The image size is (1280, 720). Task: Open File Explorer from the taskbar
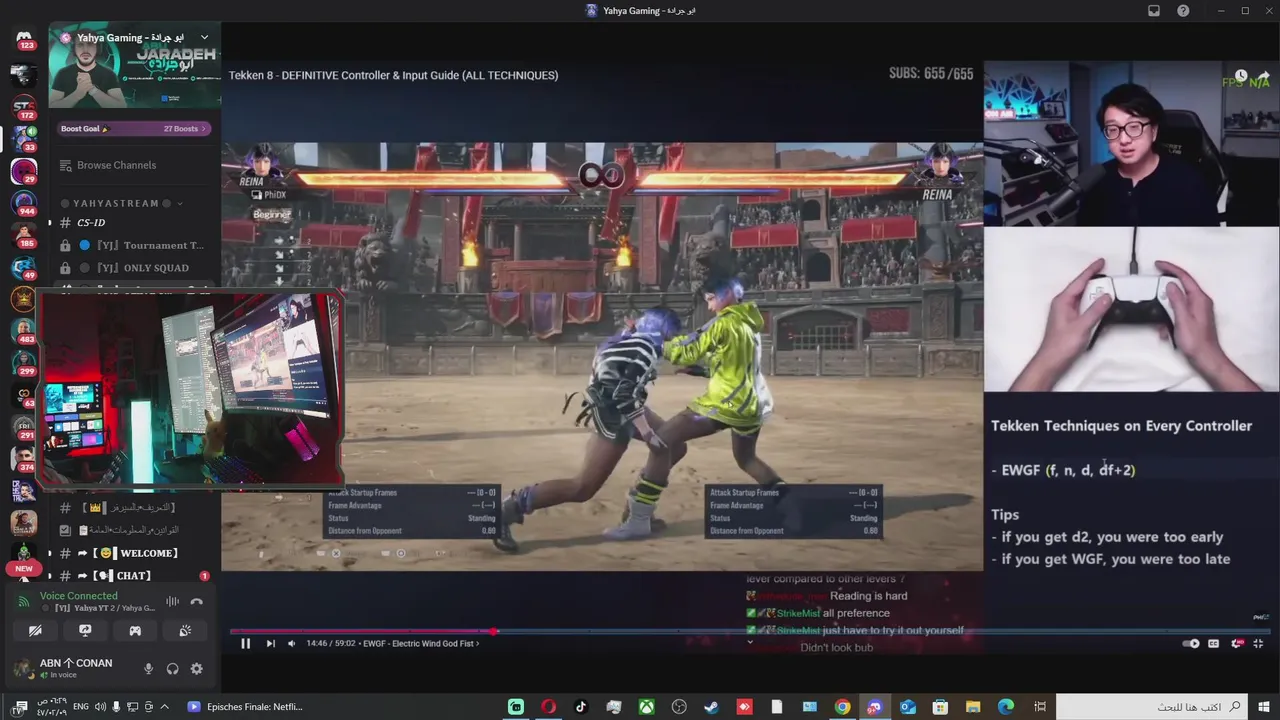(x=973, y=707)
